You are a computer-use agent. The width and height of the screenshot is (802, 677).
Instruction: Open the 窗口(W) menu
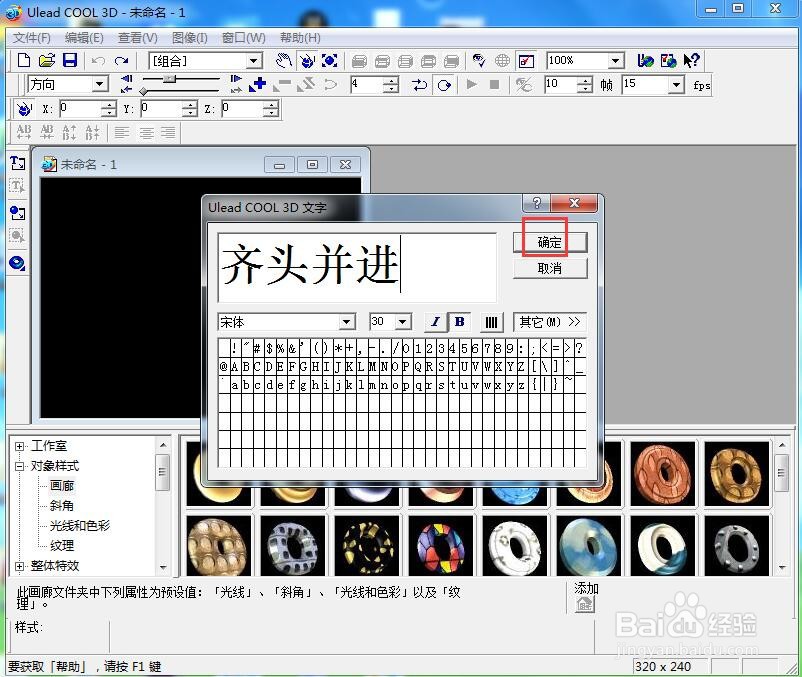click(x=243, y=38)
